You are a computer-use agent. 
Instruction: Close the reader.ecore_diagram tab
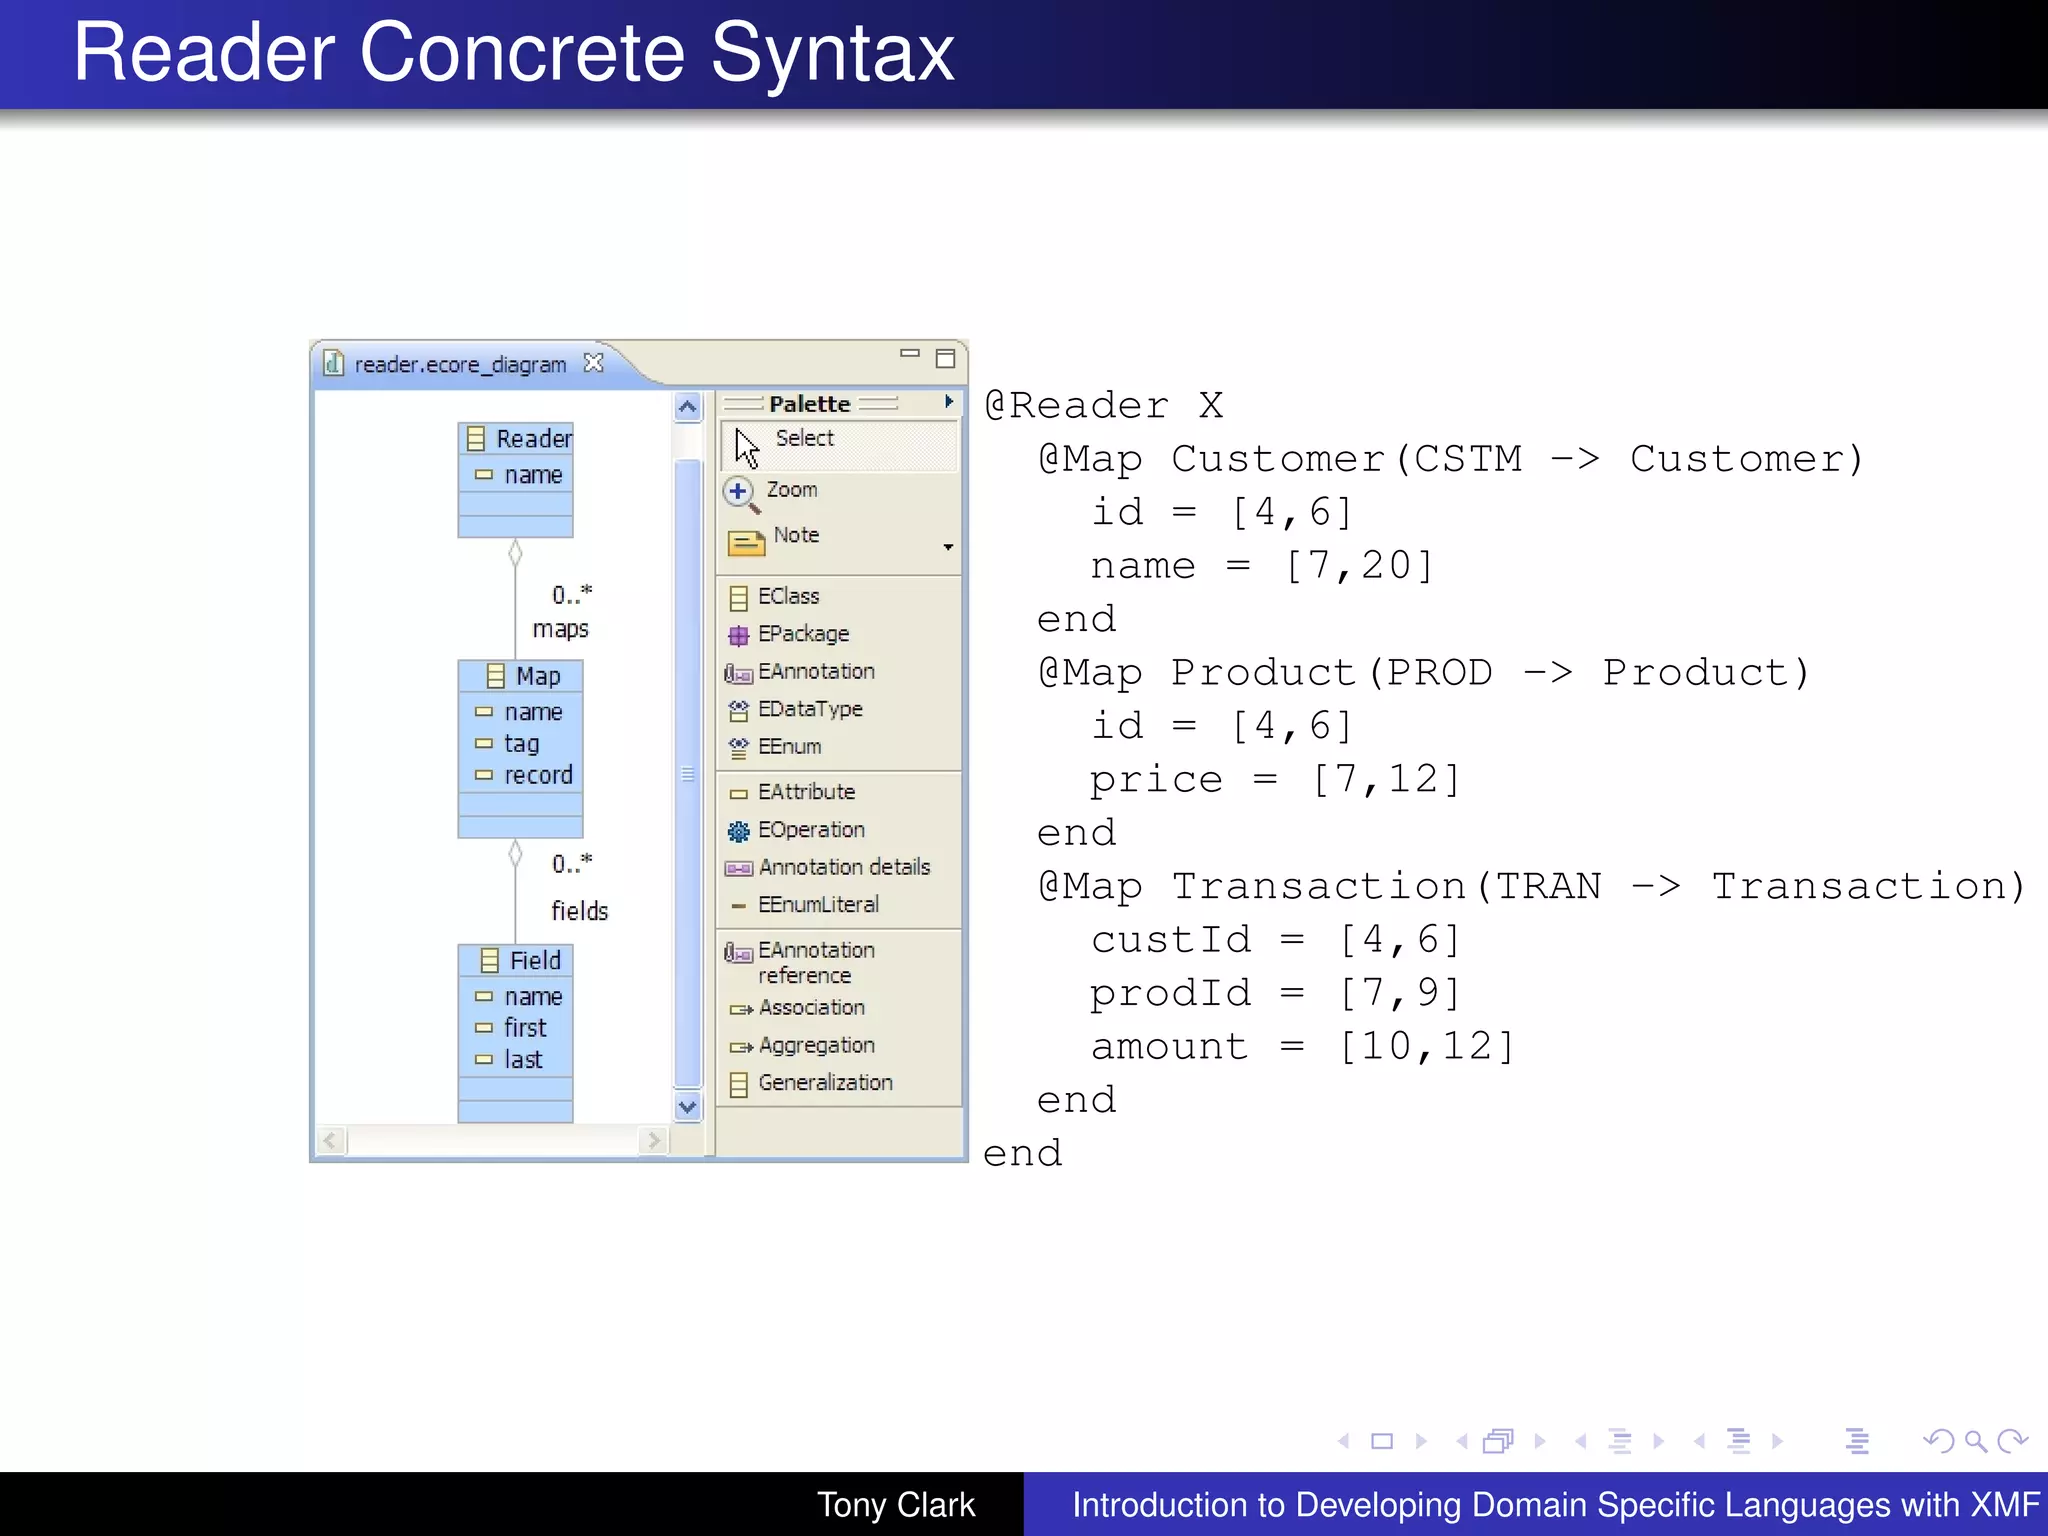[594, 363]
